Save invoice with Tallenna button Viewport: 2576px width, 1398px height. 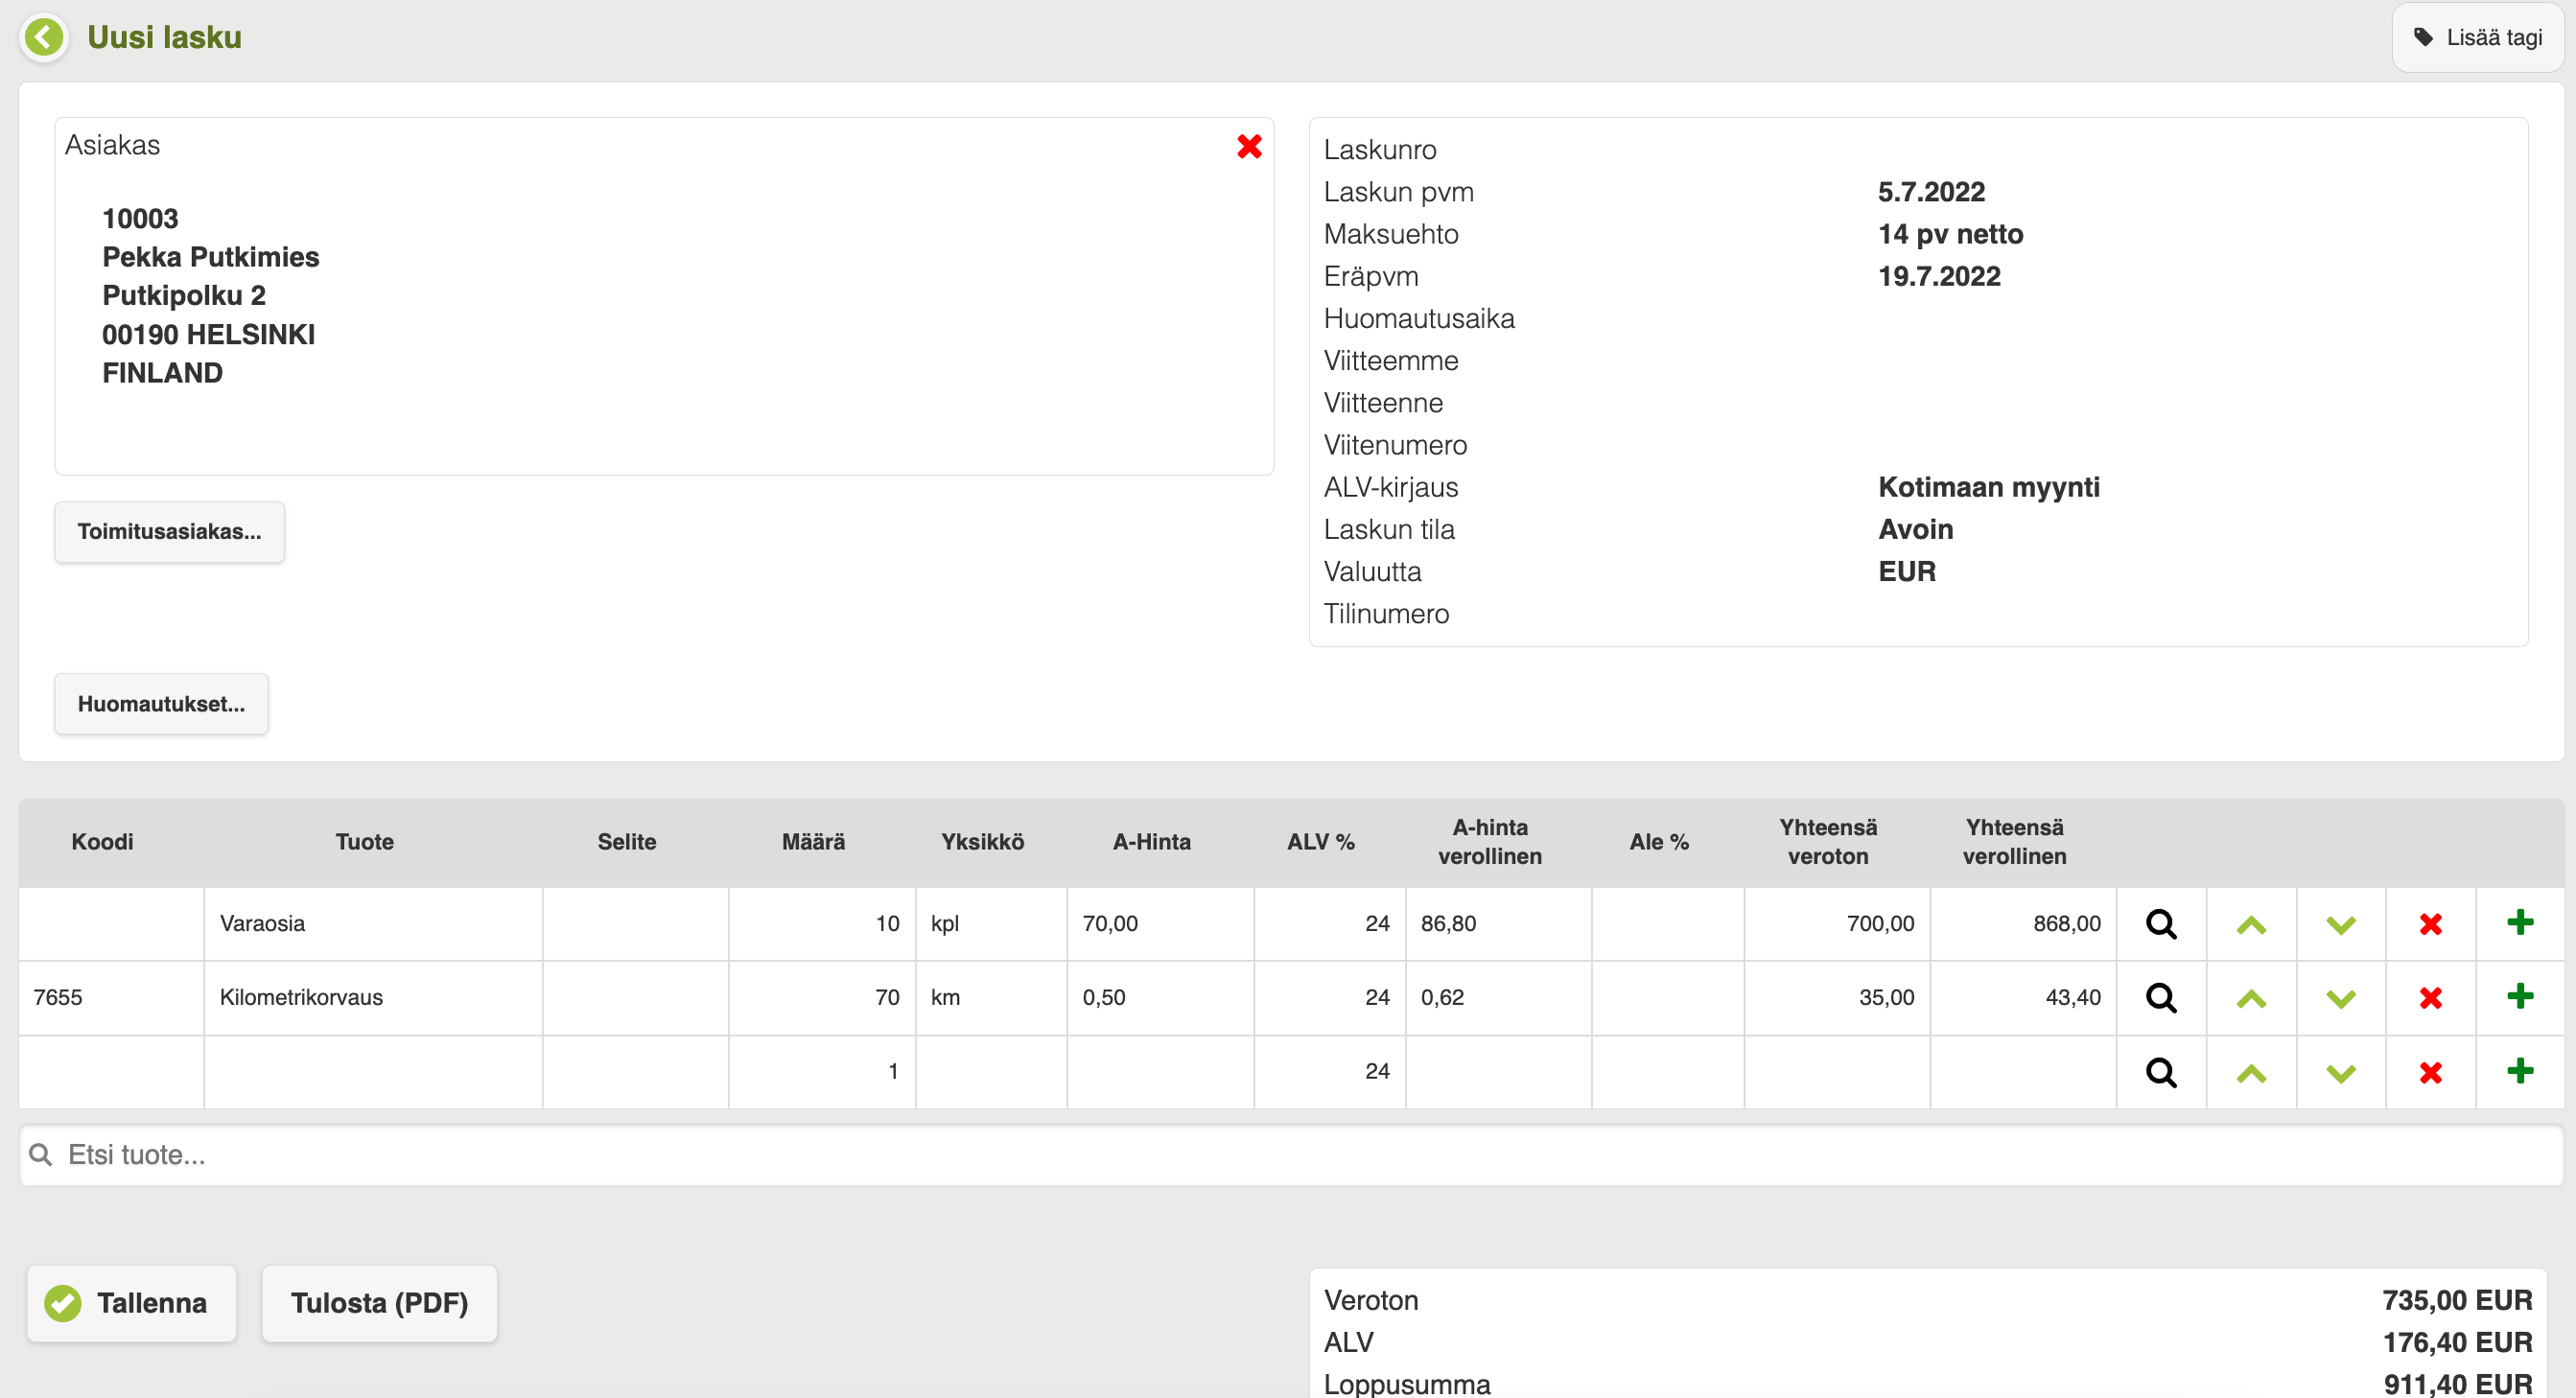pyautogui.click(x=132, y=1303)
